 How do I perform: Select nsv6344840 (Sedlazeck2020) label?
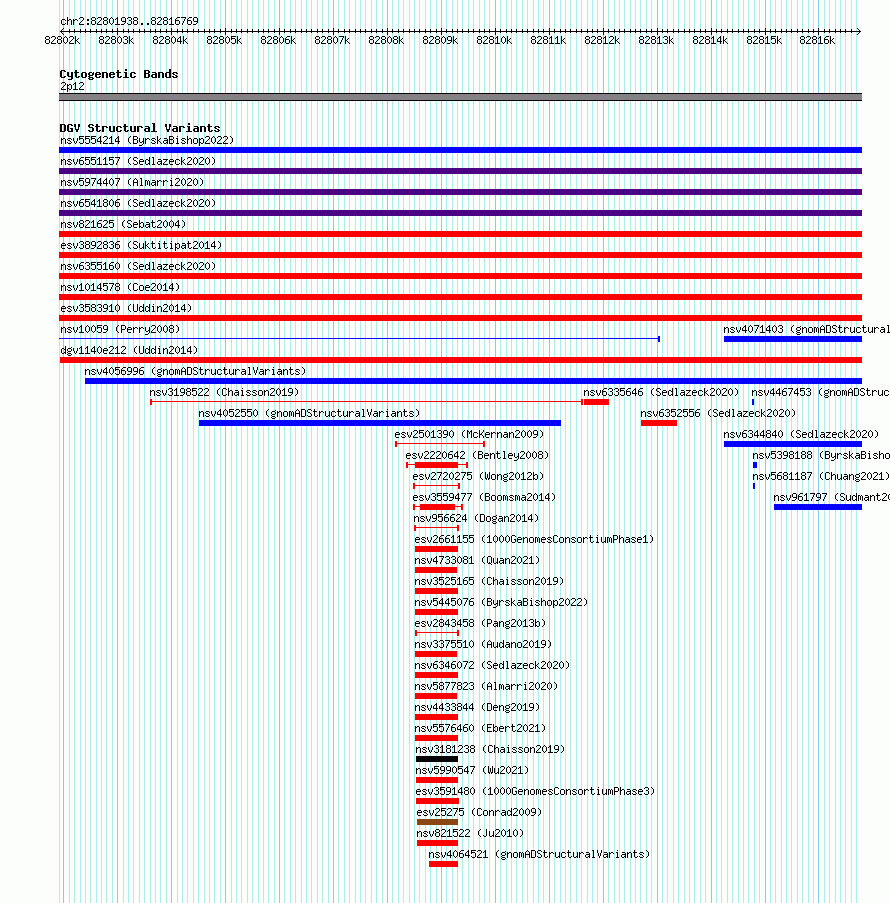coord(801,434)
